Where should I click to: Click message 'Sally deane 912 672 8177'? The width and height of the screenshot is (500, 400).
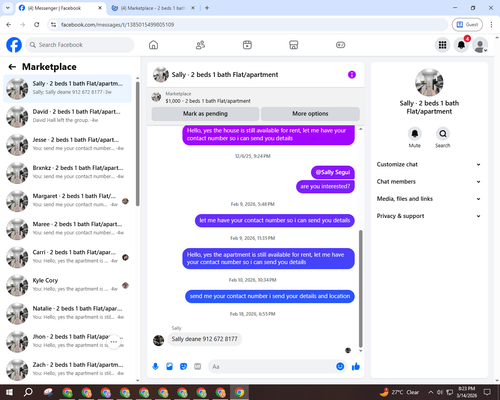tap(205, 339)
